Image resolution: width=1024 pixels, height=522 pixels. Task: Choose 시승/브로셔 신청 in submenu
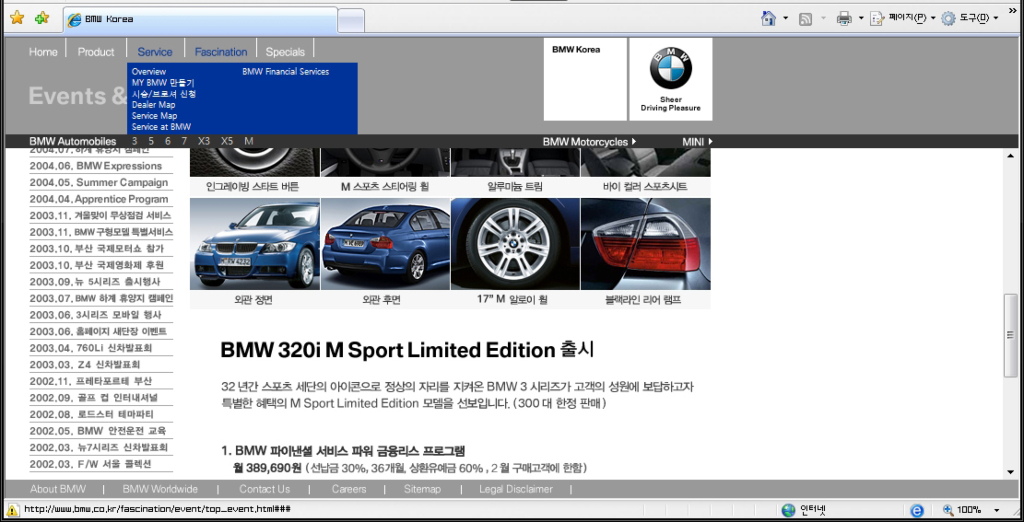[164, 93]
